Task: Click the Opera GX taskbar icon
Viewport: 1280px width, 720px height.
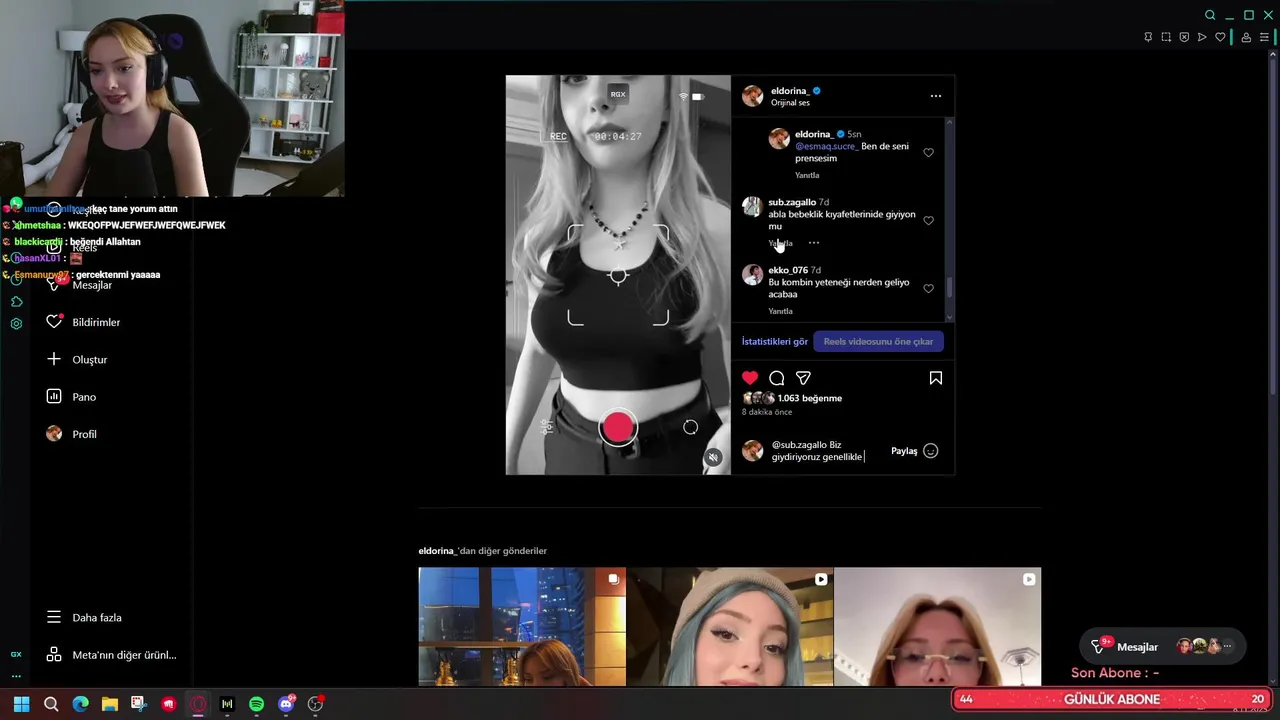Action: [x=198, y=704]
